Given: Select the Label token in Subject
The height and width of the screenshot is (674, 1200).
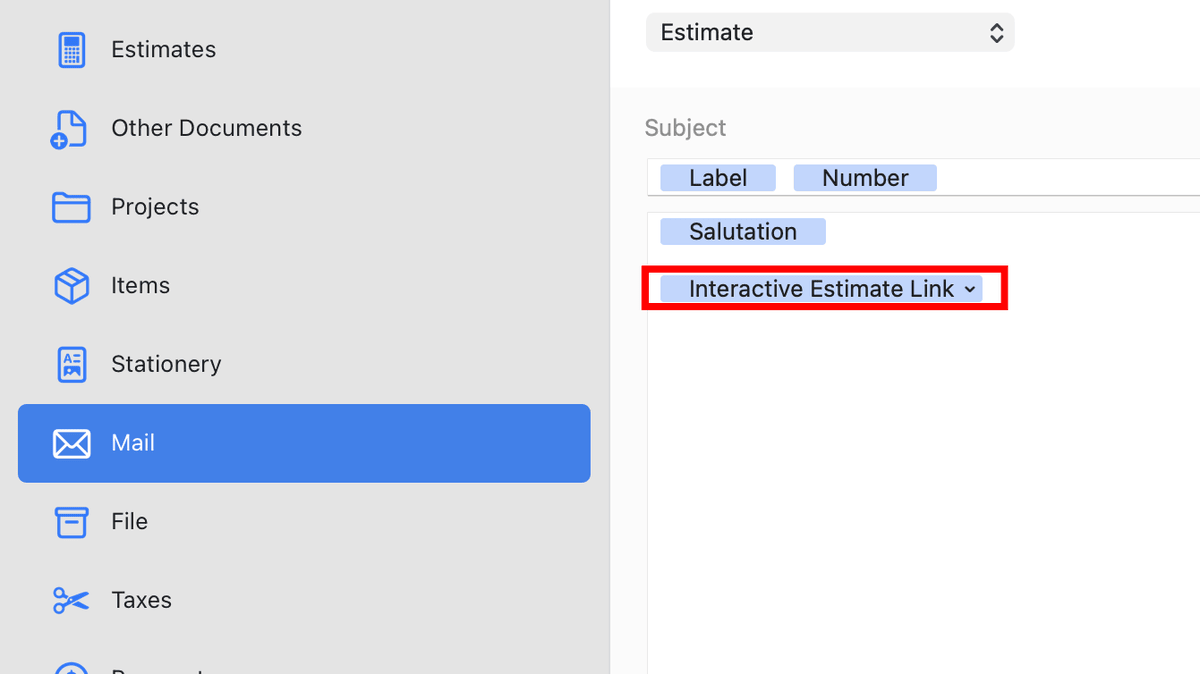Looking at the screenshot, I should [717, 178].
